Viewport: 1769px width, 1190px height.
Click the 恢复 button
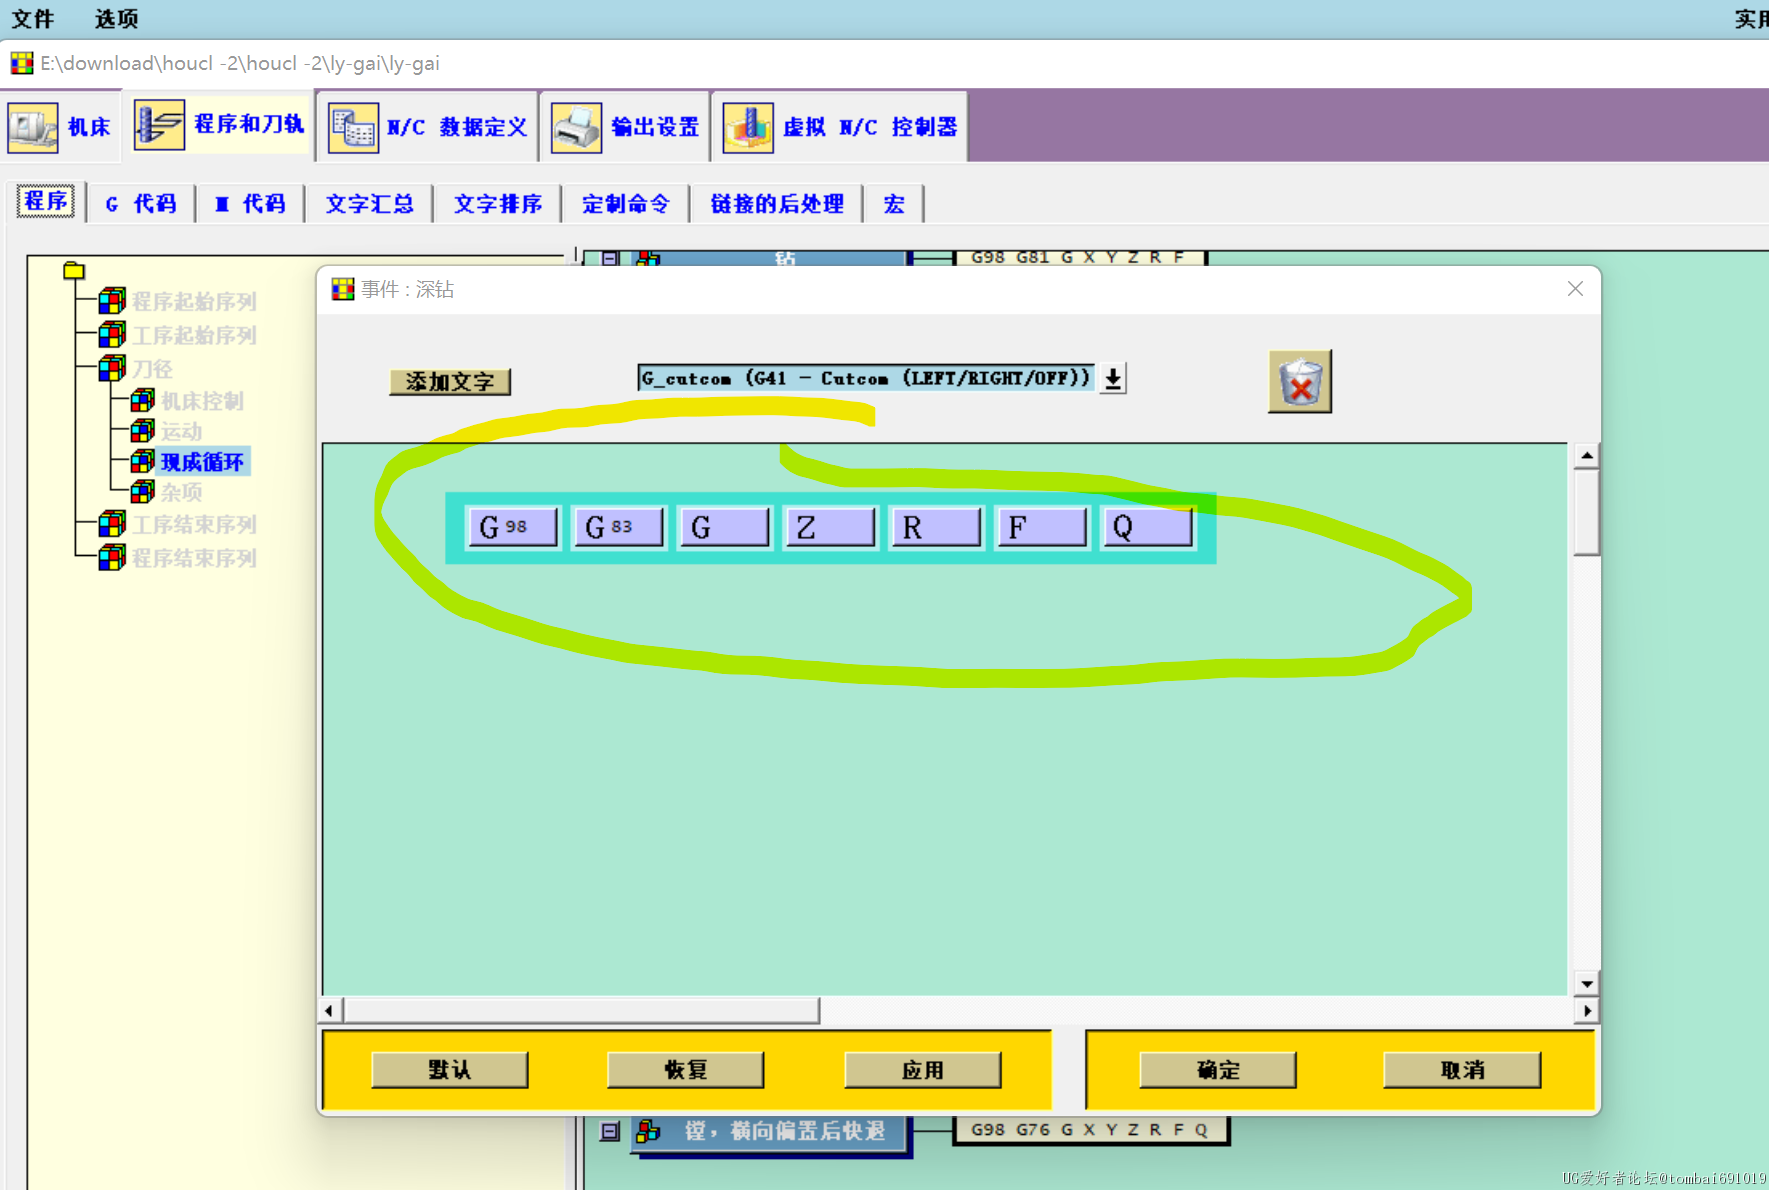pos(685,1069)
